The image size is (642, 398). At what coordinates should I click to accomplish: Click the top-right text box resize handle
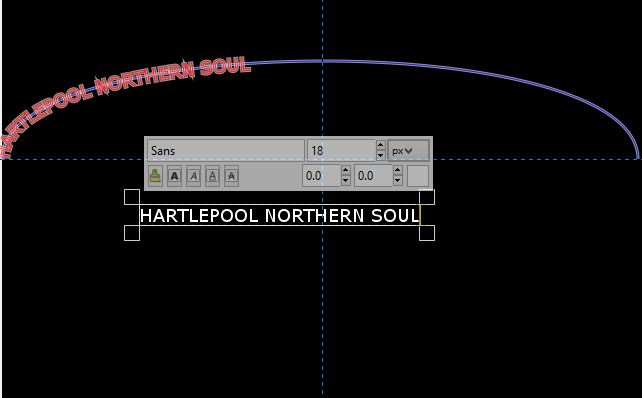[427, 197]
